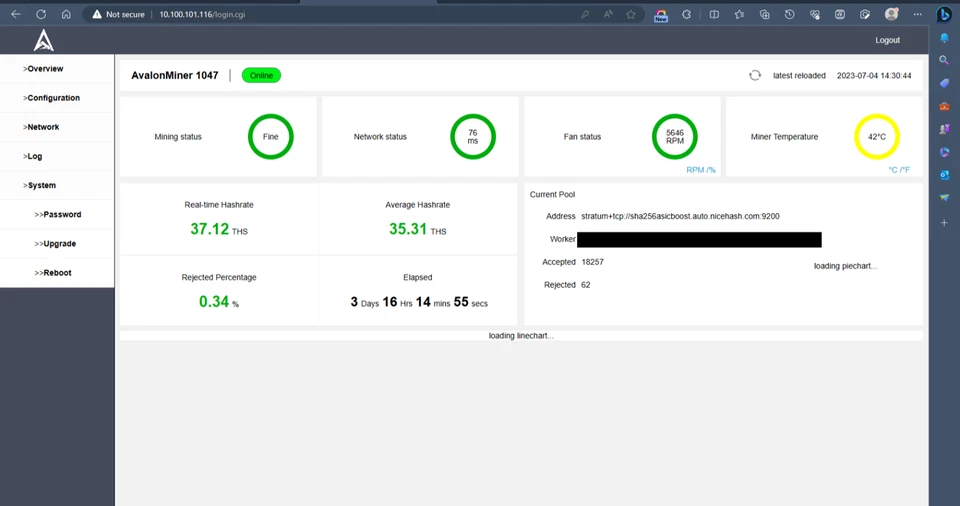Open browsing History clock icon
960x506 pixels.
point(789,14)
